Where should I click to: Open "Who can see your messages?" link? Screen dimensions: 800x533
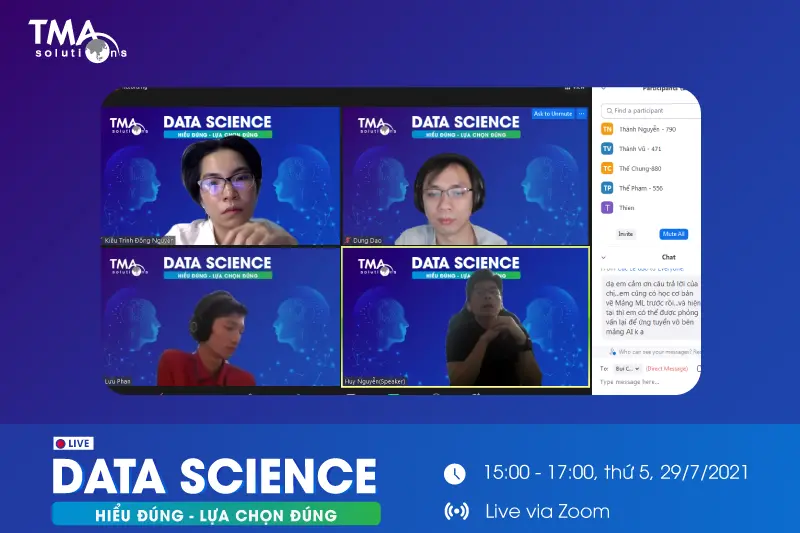pos(657,352)
